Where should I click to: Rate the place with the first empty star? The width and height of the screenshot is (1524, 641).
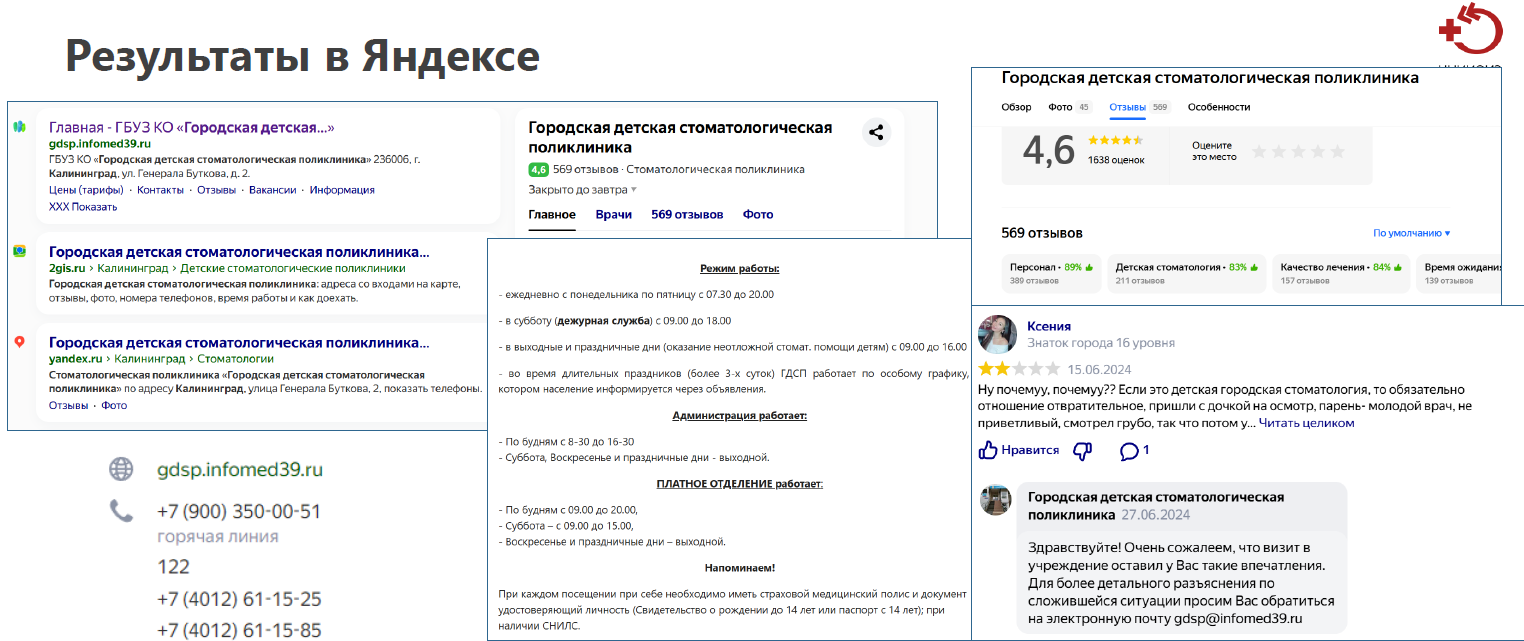1260,151
